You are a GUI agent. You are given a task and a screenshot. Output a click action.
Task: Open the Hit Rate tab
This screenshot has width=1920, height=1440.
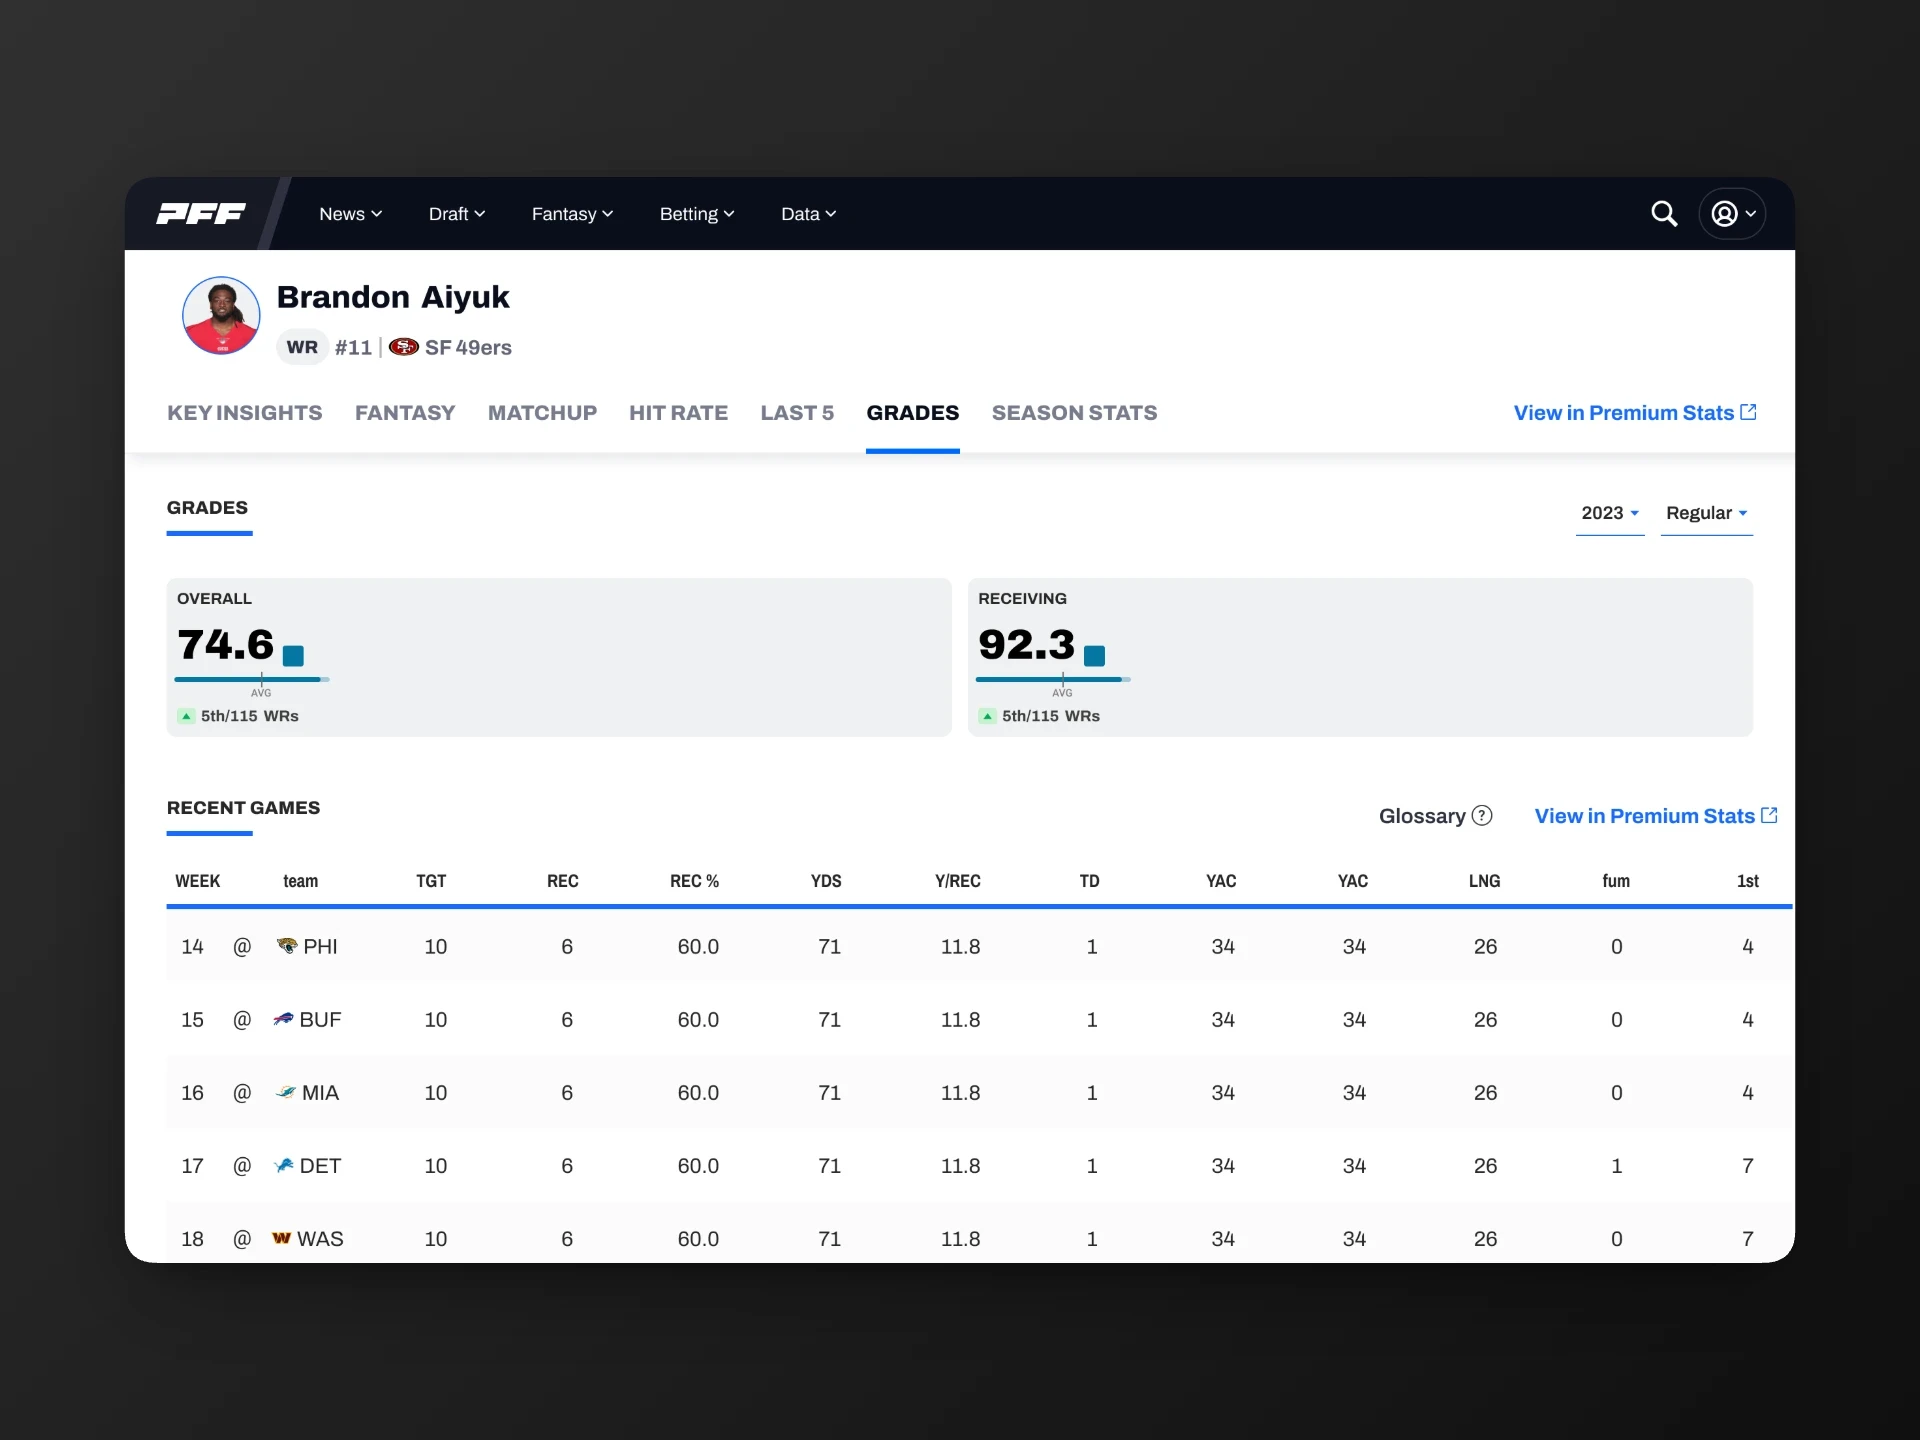(x=678, y=413)
